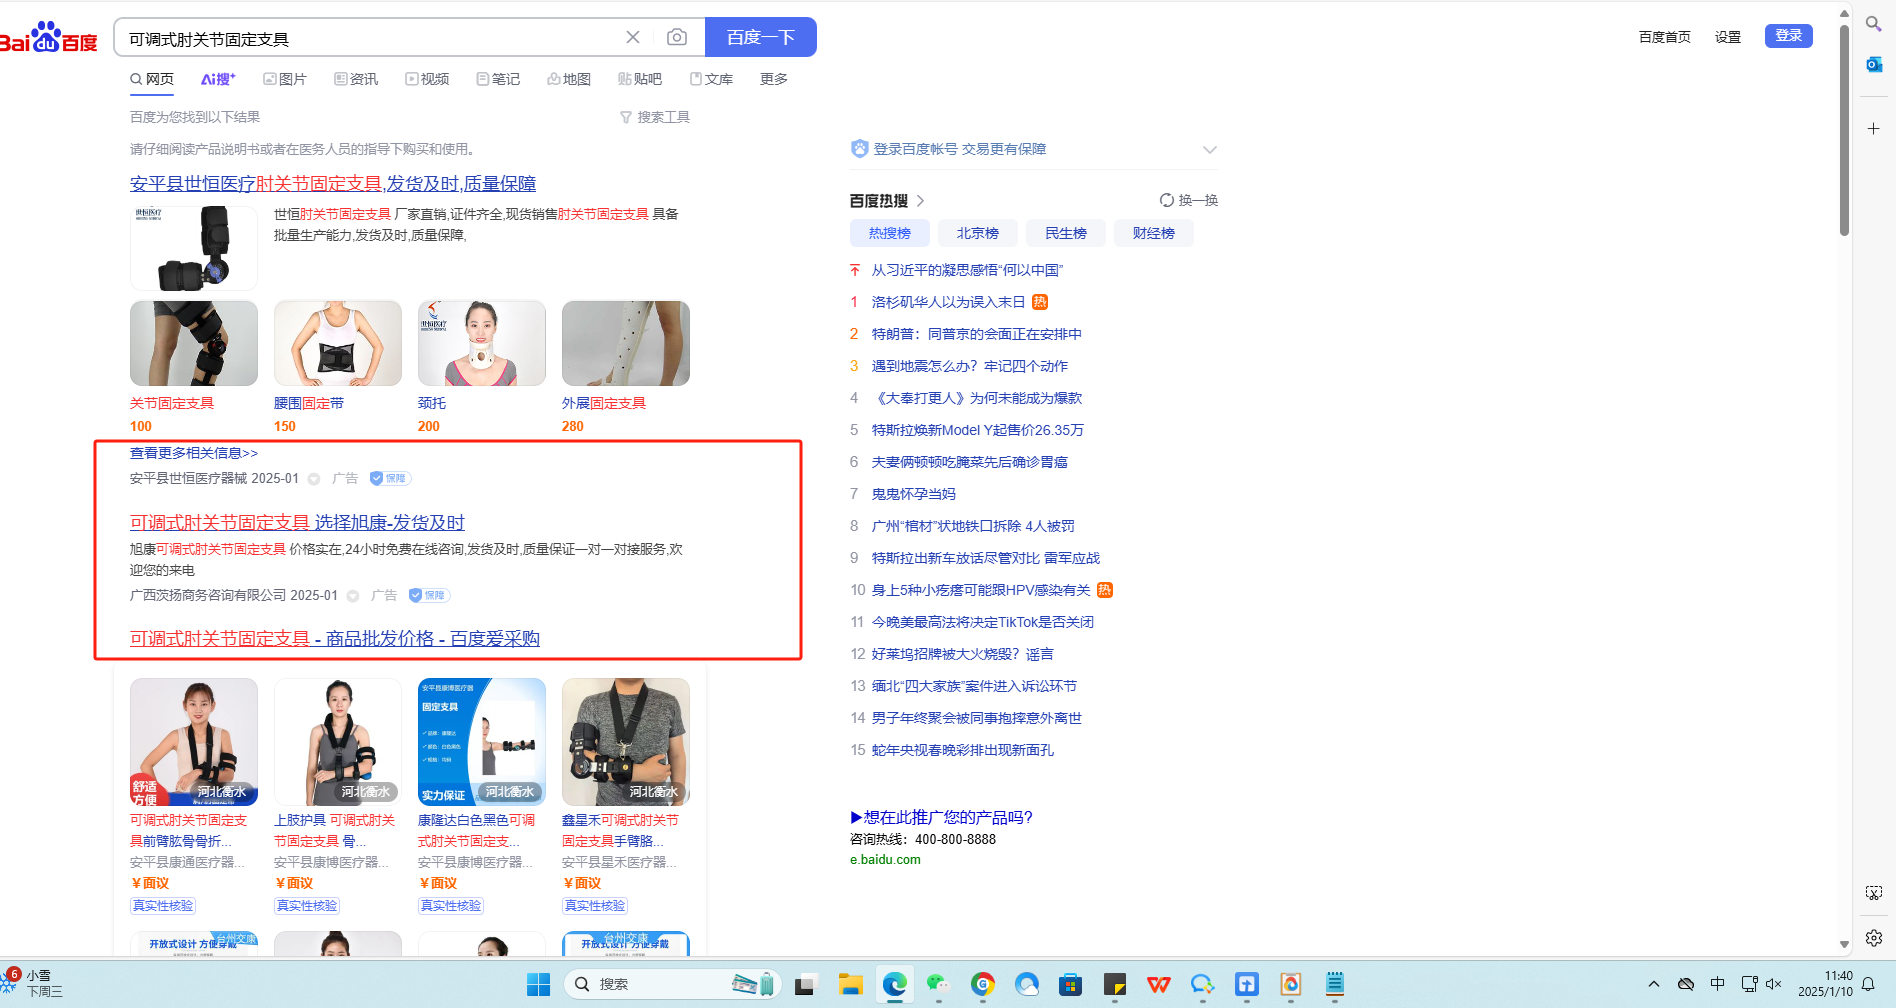The width and height of the screenshot is (1896, 1008).
Task: Open the 设置 link in the header
Action: pos(1728,37)
